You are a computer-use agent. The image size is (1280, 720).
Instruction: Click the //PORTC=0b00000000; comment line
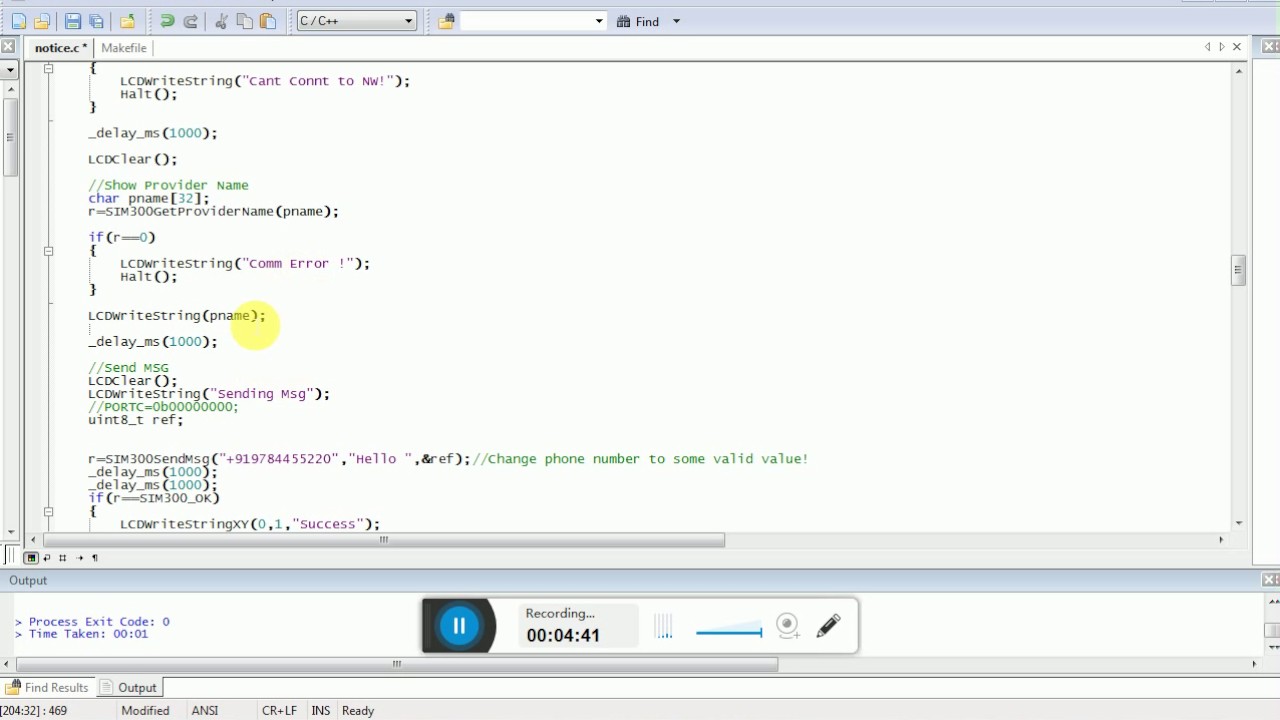164,407
